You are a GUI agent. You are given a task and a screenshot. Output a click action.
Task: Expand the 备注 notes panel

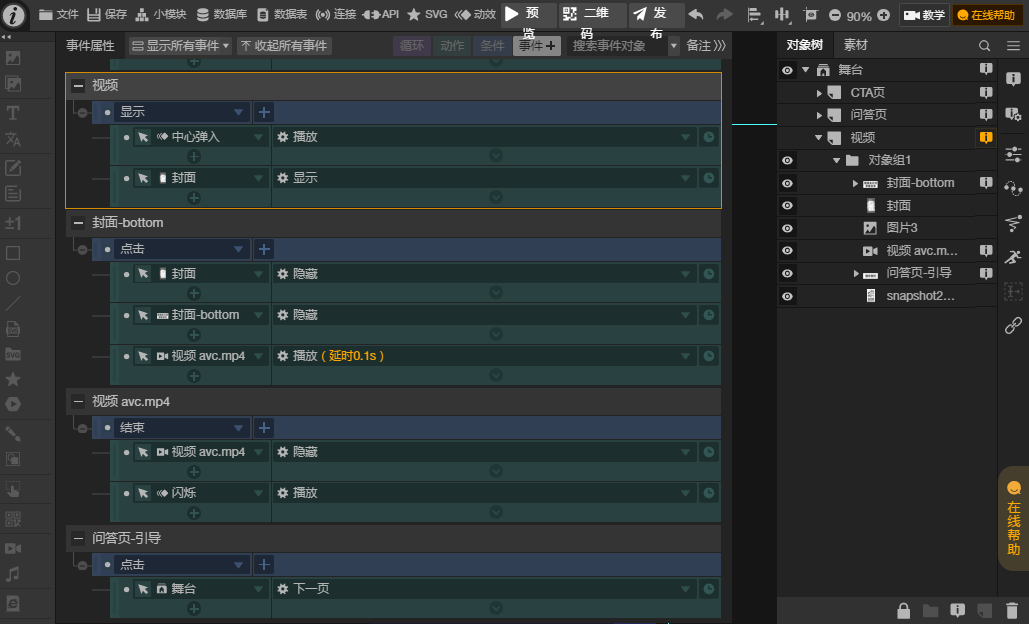[705, 45]
